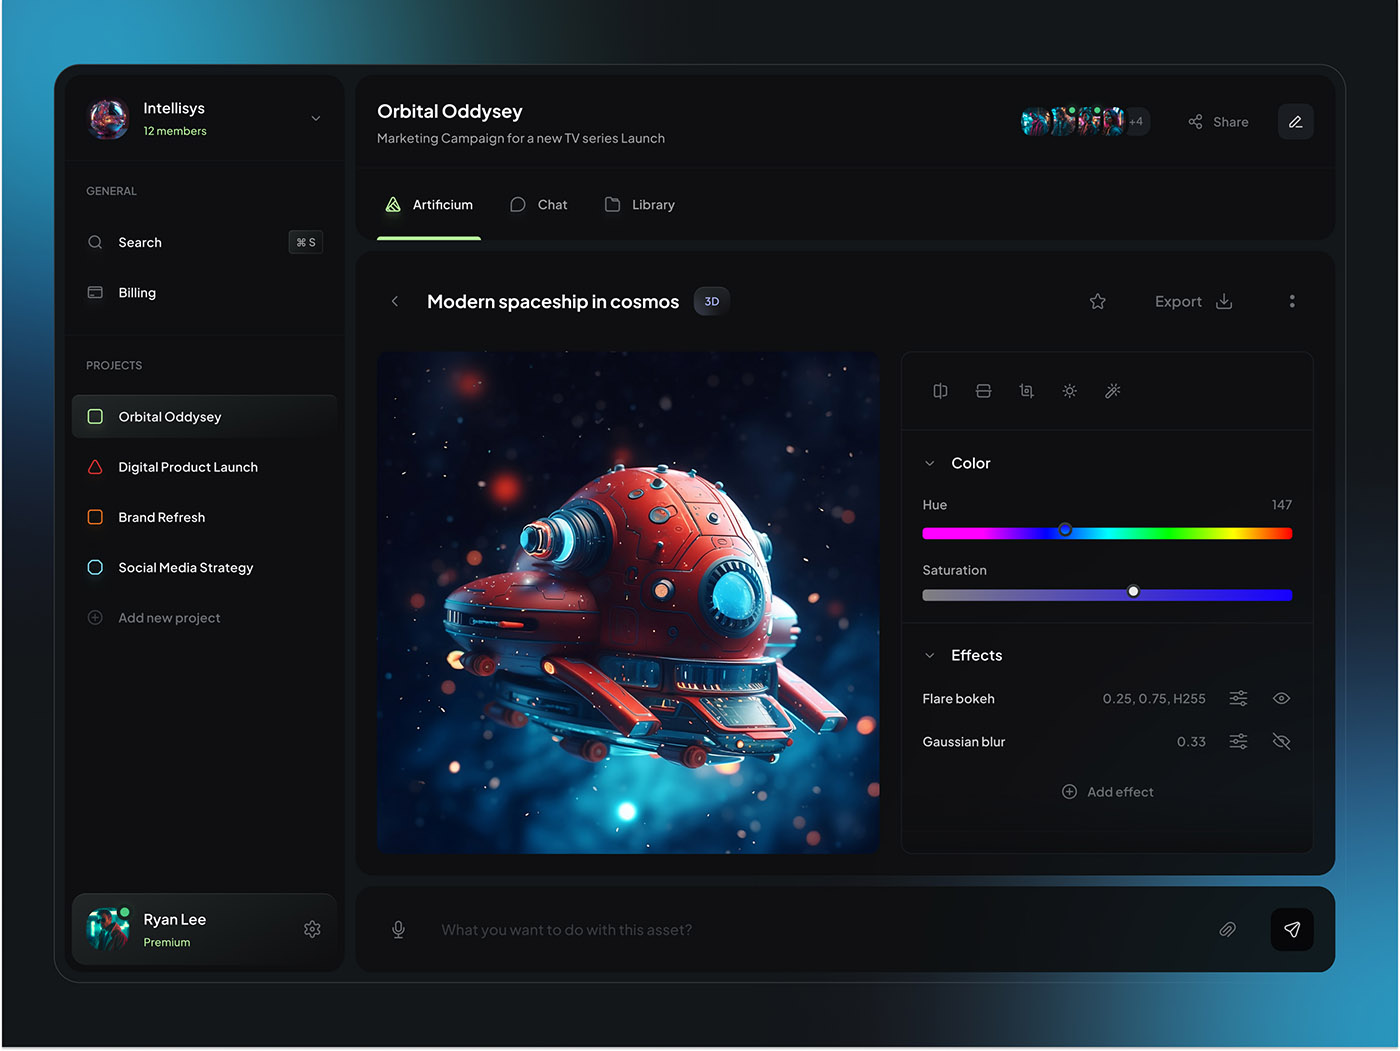
Task: Click Add effect button
Action: (1107, 792)
